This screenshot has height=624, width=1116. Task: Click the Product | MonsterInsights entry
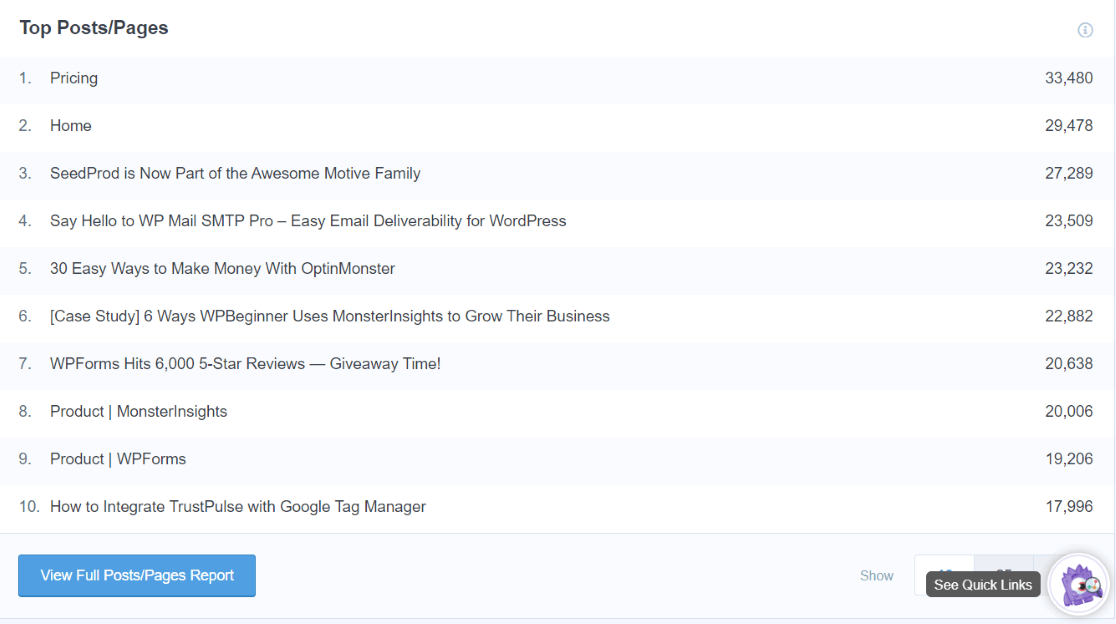coord(138,412)
